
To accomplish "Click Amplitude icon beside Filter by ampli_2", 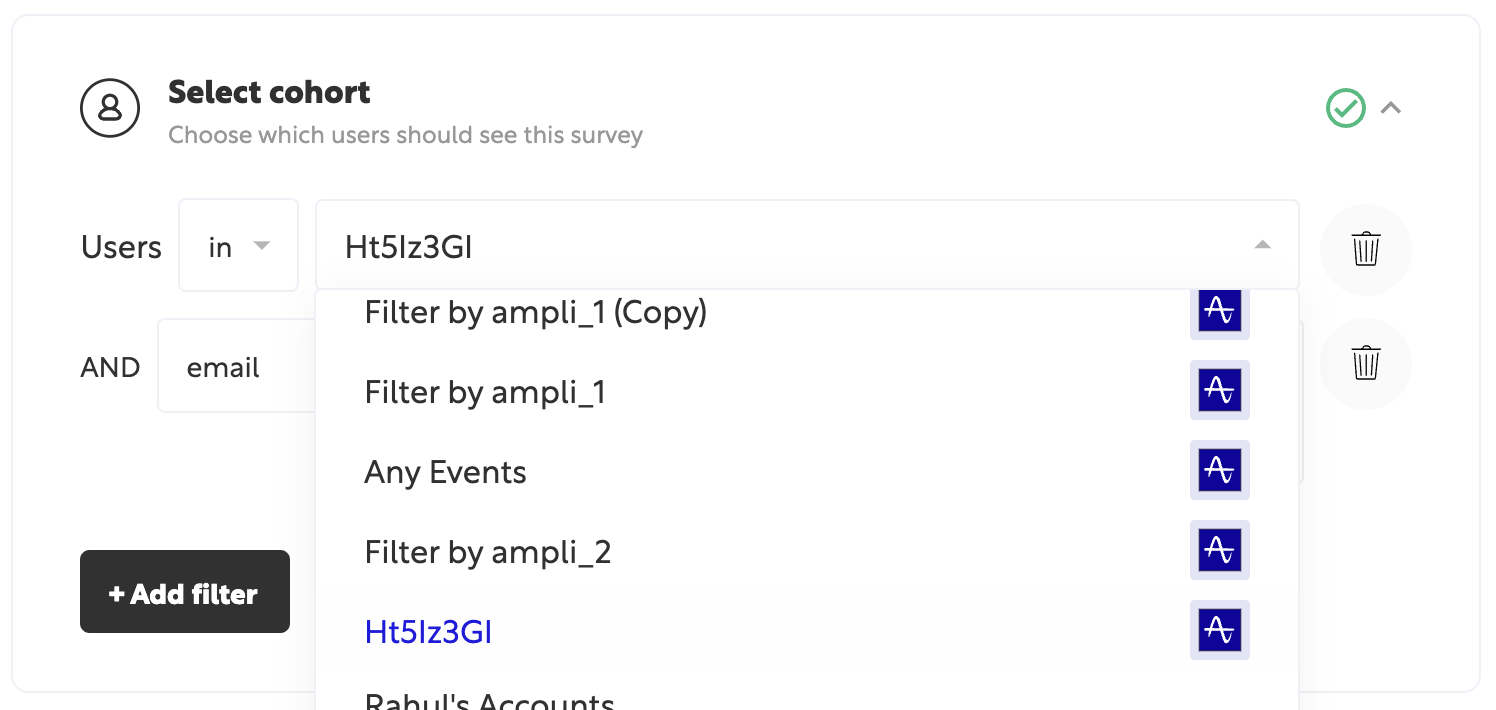I will click(x=1219, y=550).
